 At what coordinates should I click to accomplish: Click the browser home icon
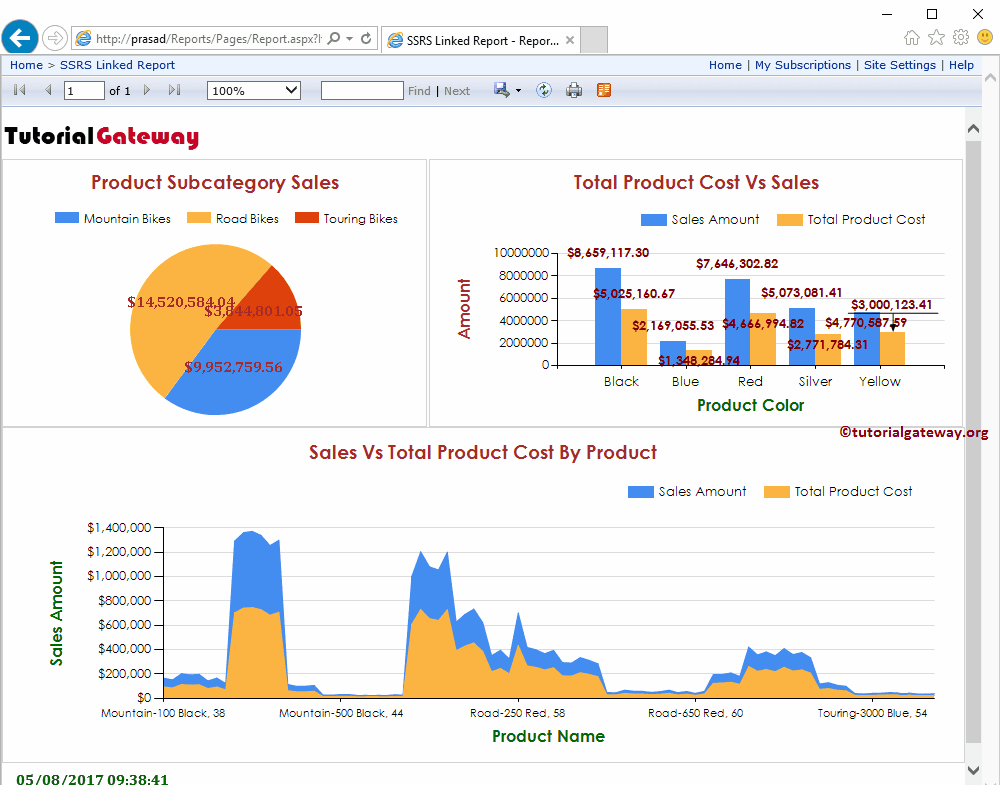click(x=911, y=37)
